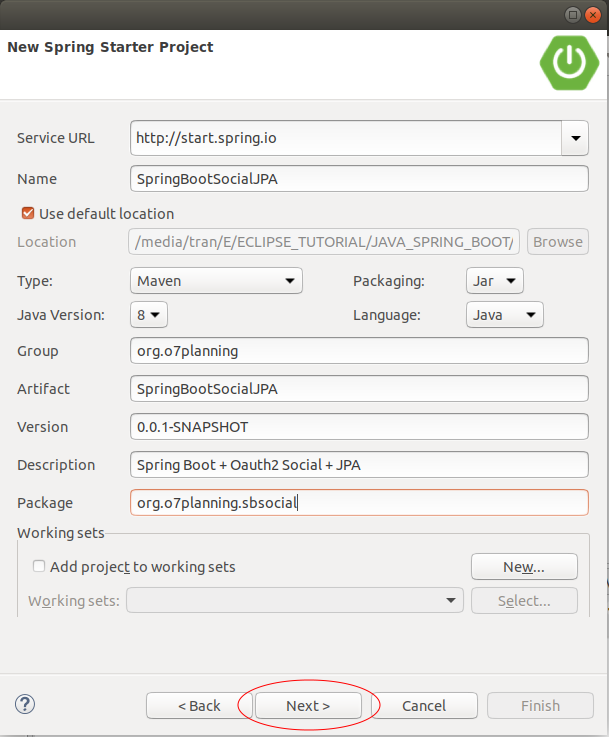Screen dimensions: 609x737
Task: Open the Language Java dropdown
Action: (505, 315)
